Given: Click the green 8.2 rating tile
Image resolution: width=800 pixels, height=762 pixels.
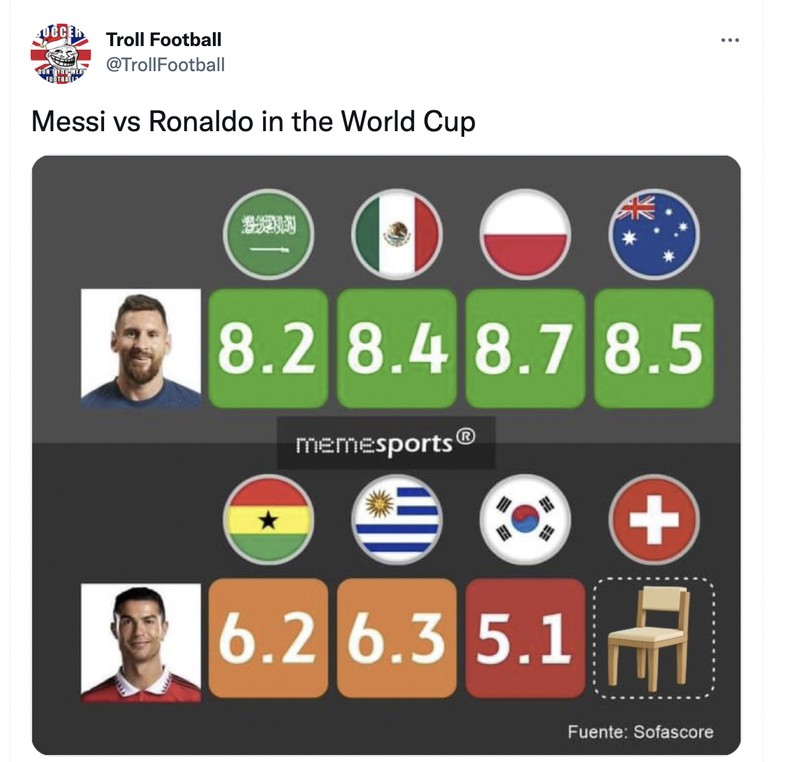Looking at the screenshot, I should [x=267, y=346].
